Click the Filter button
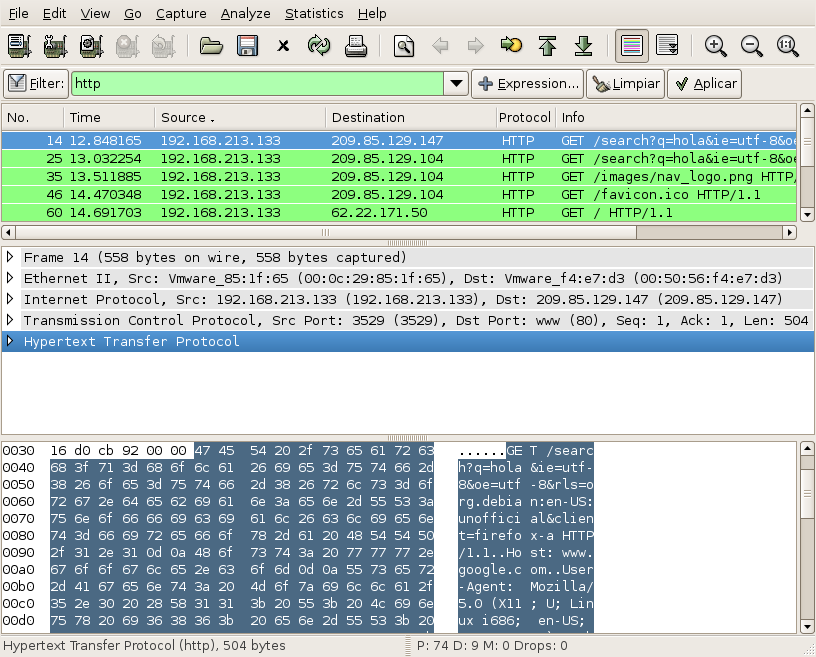The height and width of the screenshot is (657, 816). (x=36, y=84)
